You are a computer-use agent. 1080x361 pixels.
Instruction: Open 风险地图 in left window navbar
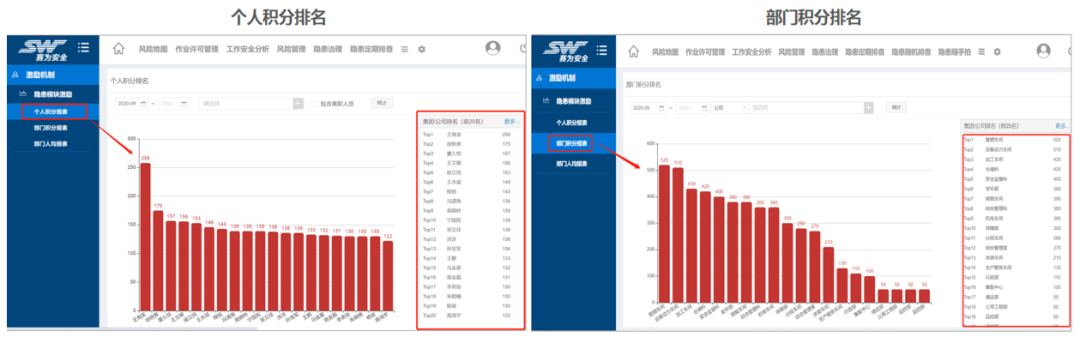153,49
